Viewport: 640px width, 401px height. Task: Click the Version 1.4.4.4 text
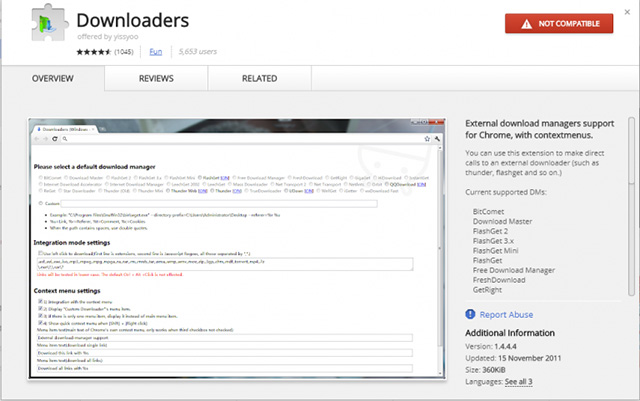pos(491,346)
